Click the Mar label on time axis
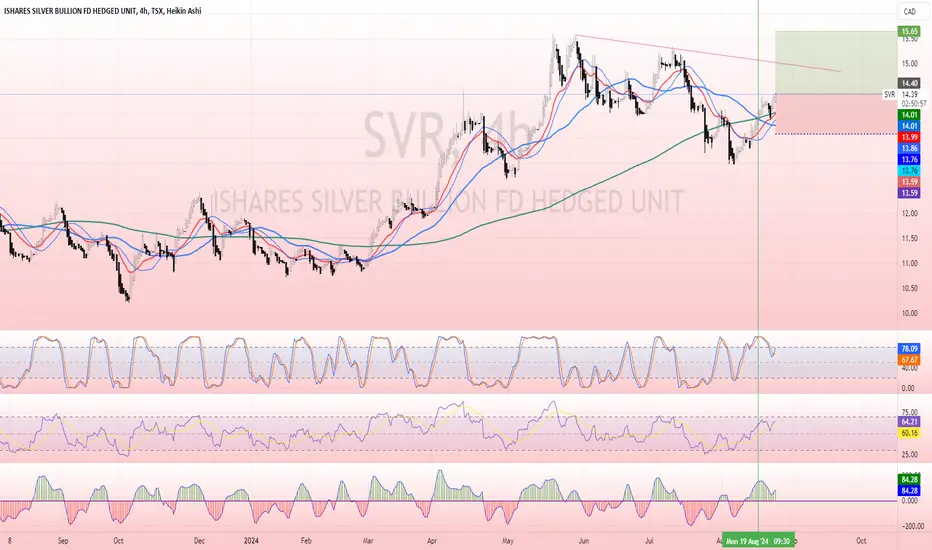 pyautogui.click(x=368, y=541)
